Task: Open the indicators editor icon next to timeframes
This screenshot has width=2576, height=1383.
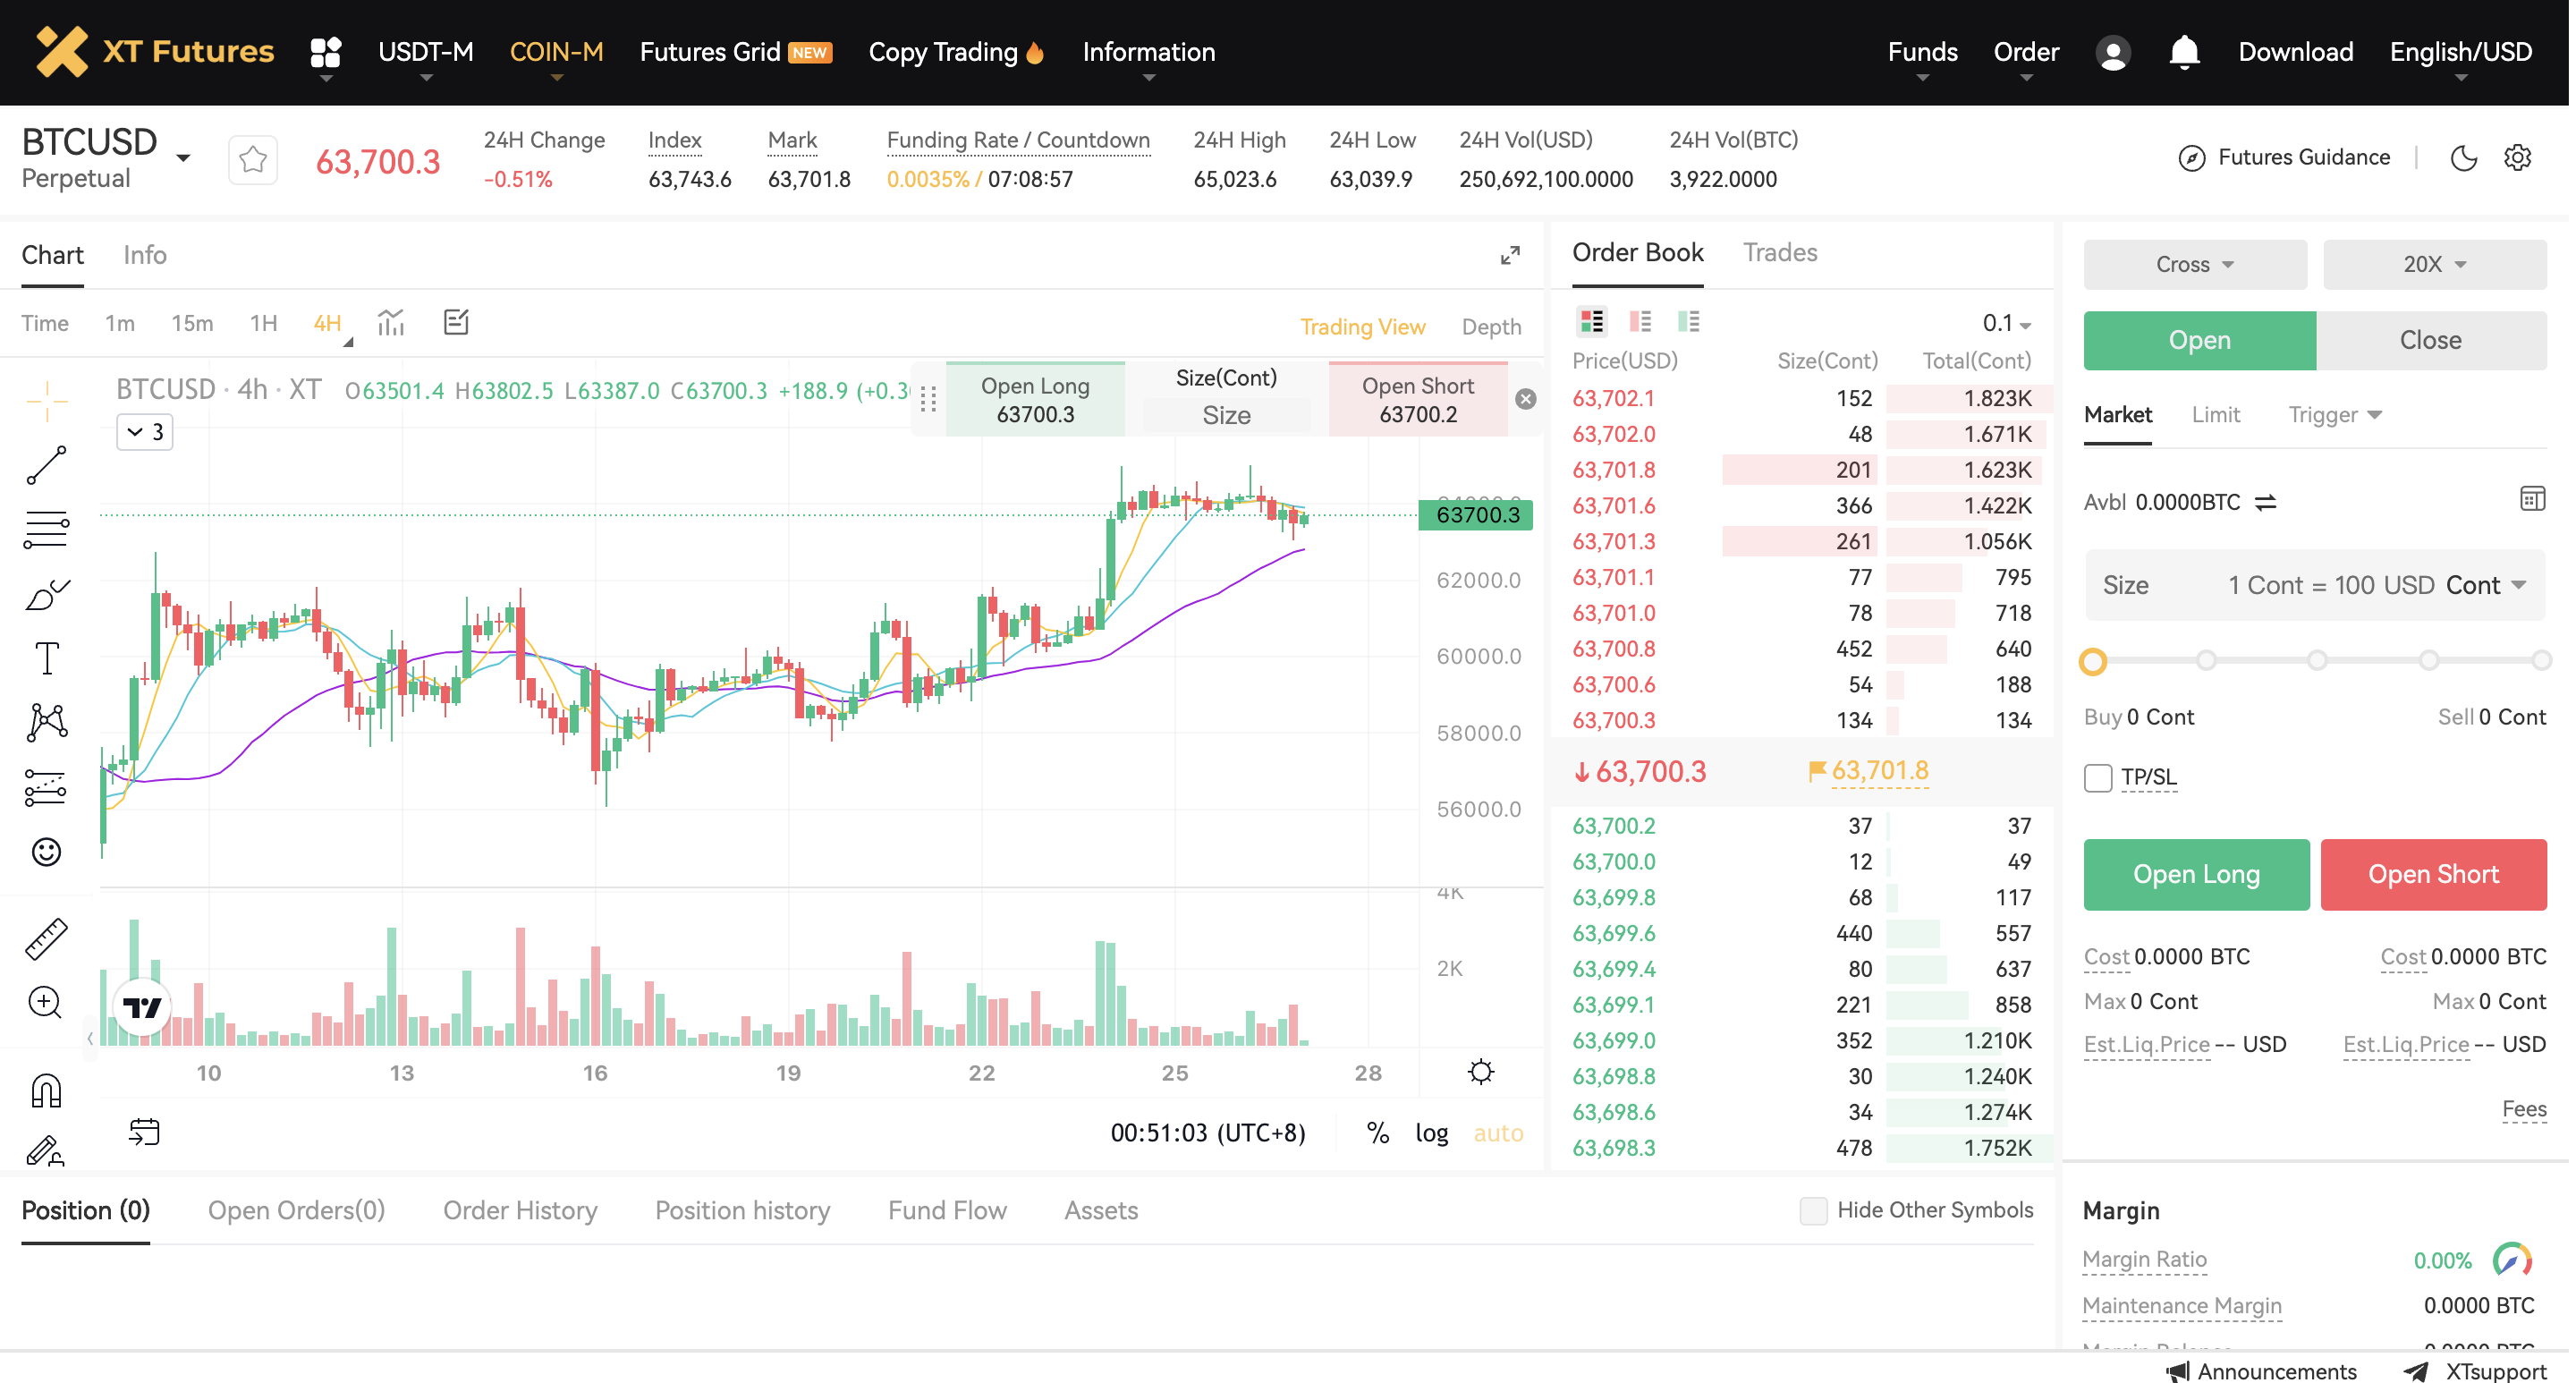Action: point(456,322)
